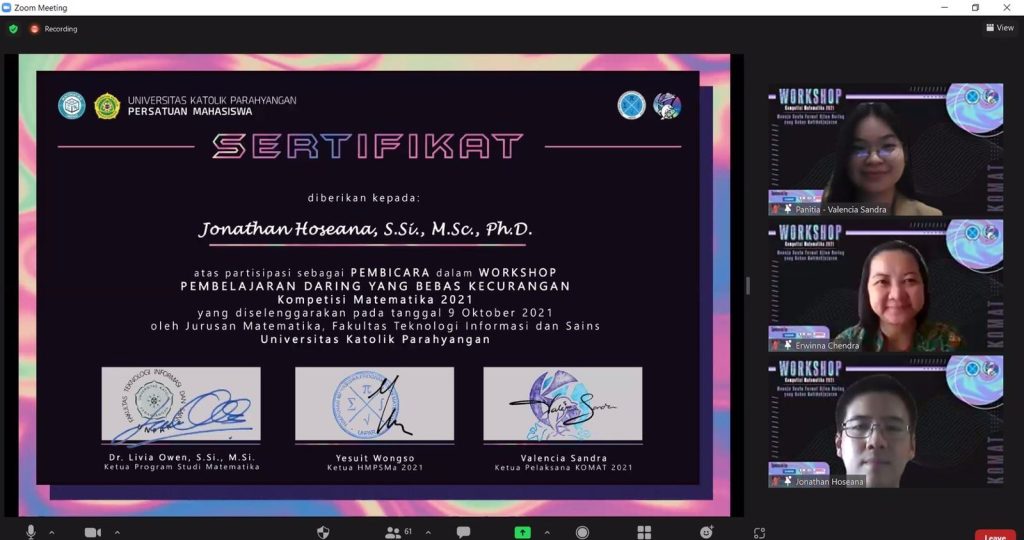Mute the microphone

pyautogui.click(x=31, y=532)
